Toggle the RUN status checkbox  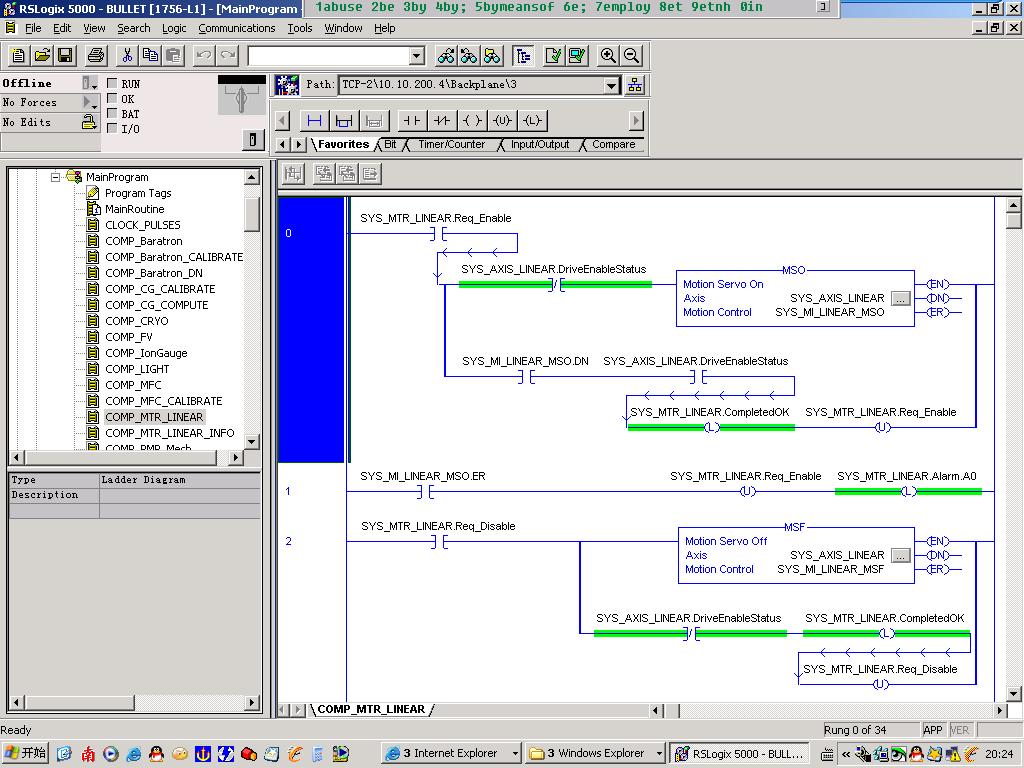click(x=112, y=84)
